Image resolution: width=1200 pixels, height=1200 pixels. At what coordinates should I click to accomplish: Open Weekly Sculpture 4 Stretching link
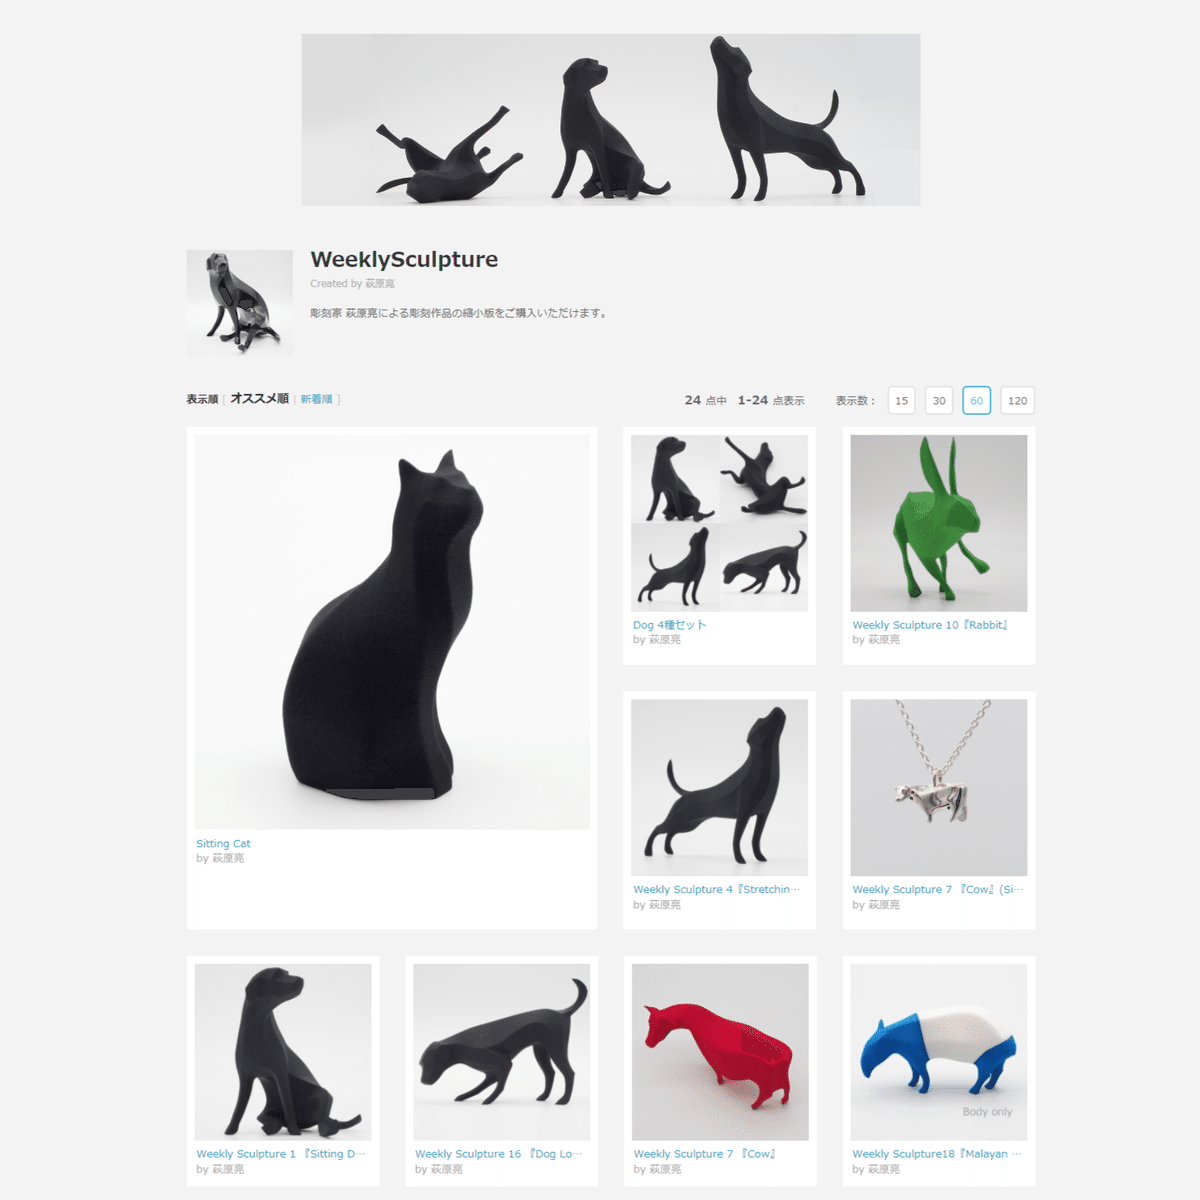pos(716,890)
